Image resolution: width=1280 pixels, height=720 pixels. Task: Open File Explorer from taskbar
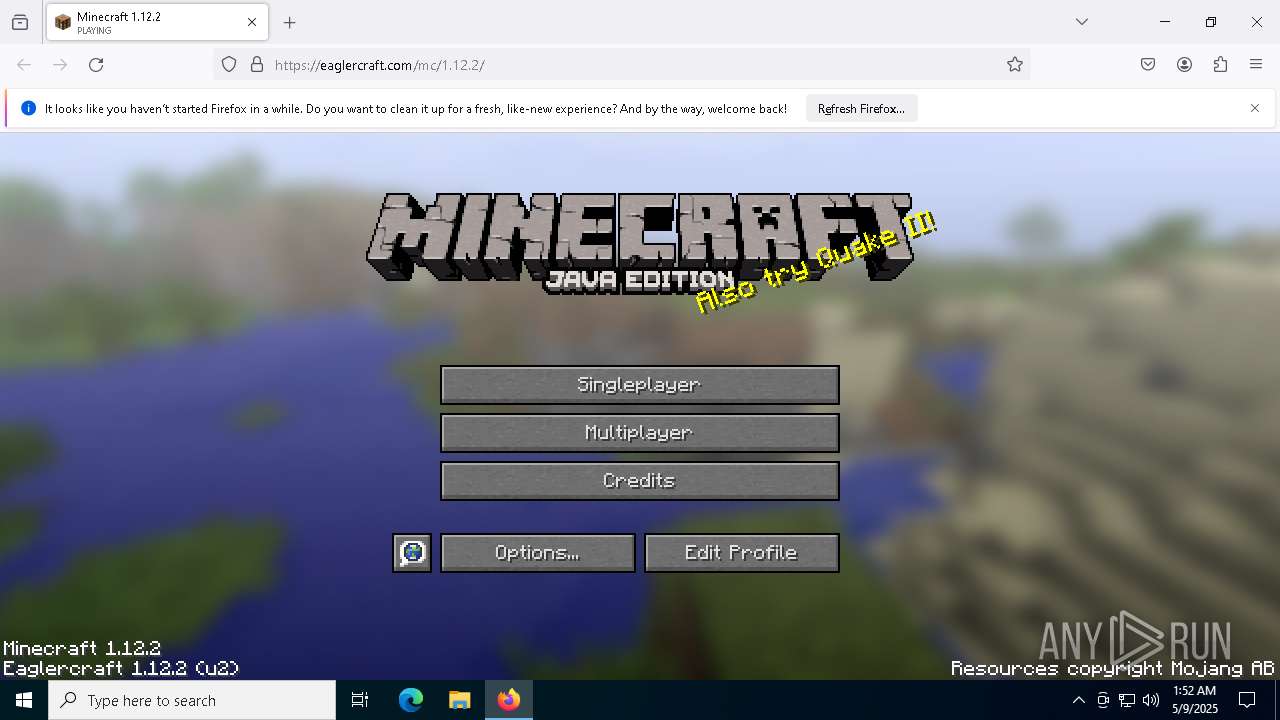(x=459, y=700)
